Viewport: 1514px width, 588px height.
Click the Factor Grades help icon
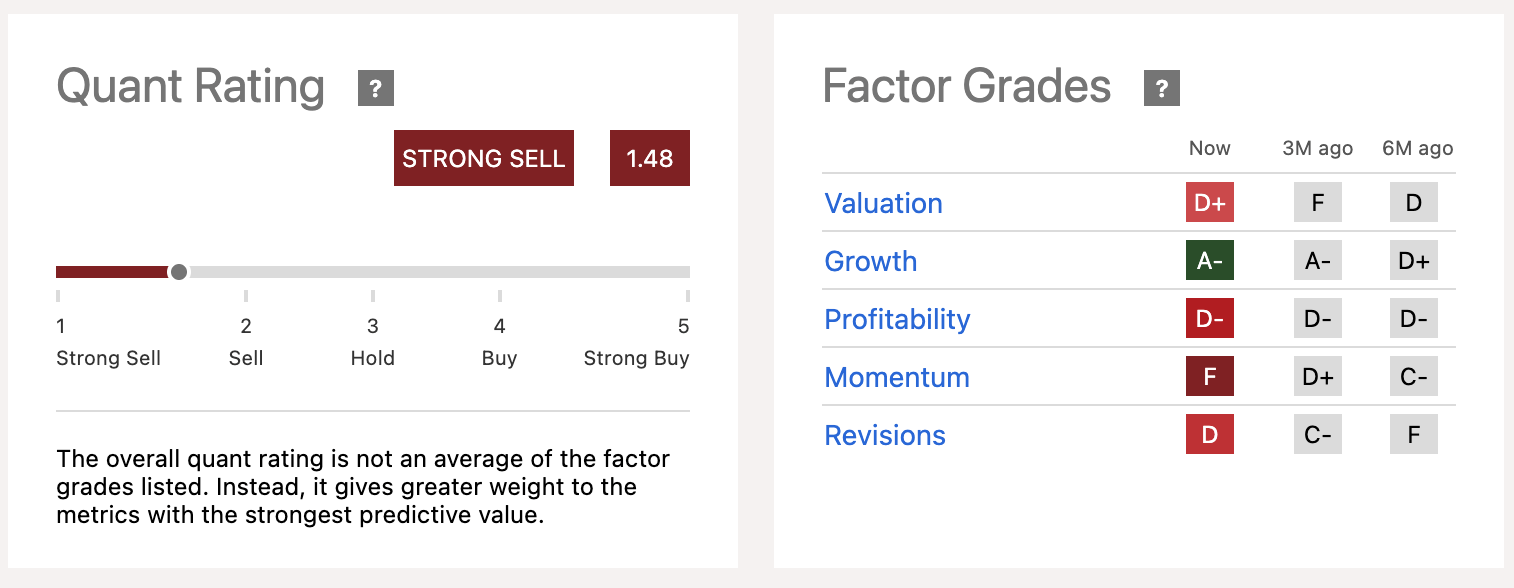(1161, 88)
